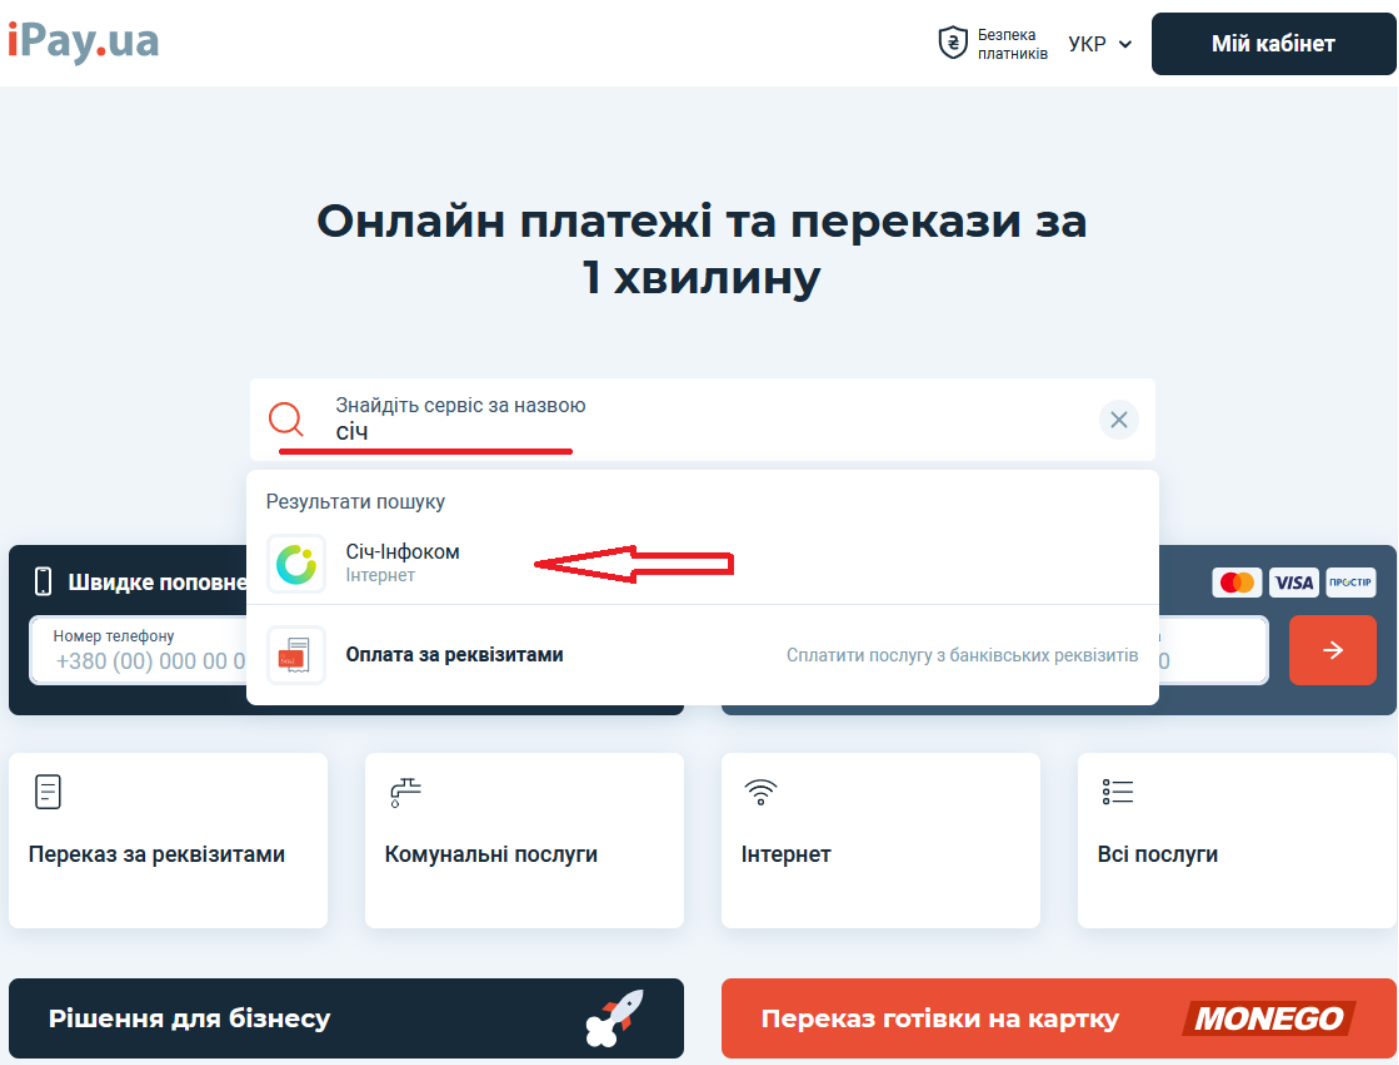Click the Результати пошуку heading
The image size is (1399, 1065).
click(x=355, y=502)
